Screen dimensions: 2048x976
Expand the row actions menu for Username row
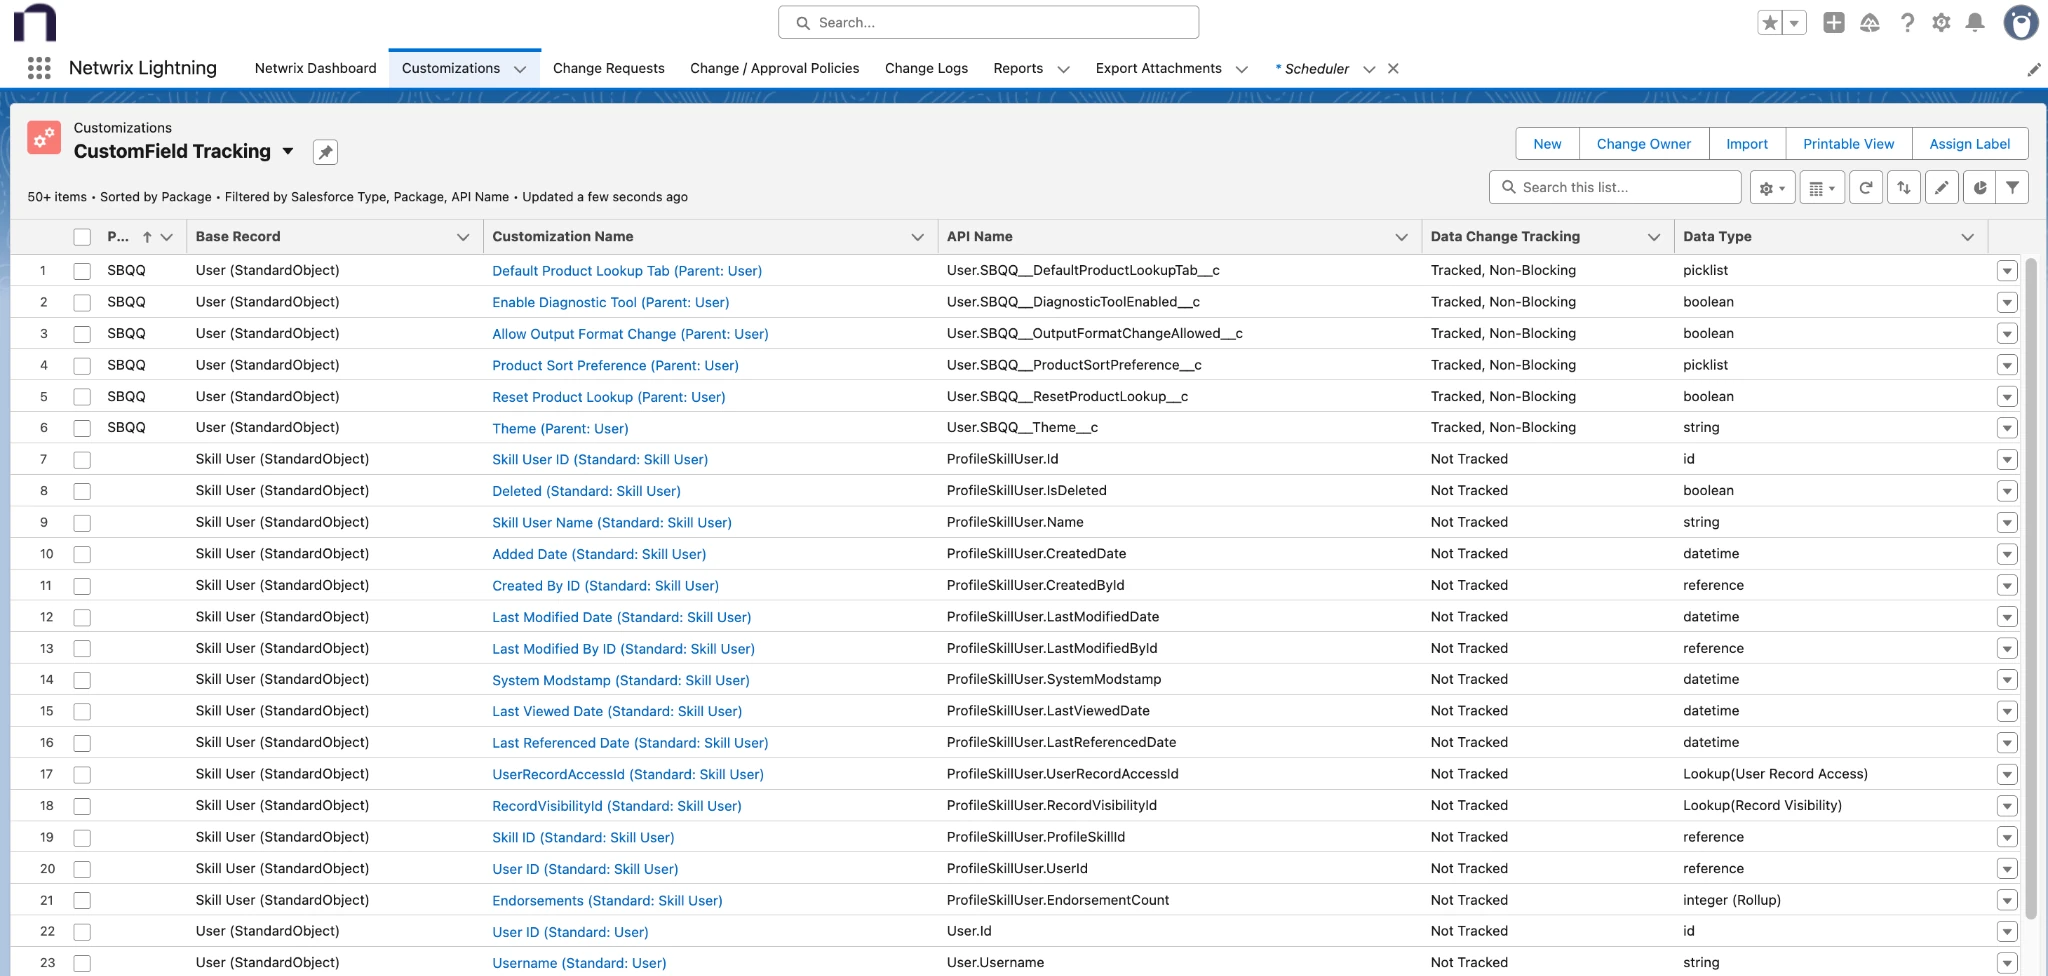click(x=2008, y=961)
